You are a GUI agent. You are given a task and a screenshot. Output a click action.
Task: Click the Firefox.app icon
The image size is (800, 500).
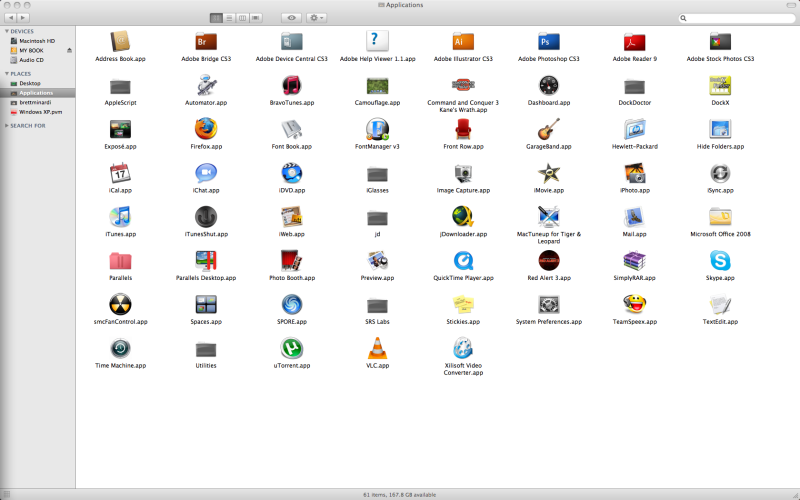point(206,129)
